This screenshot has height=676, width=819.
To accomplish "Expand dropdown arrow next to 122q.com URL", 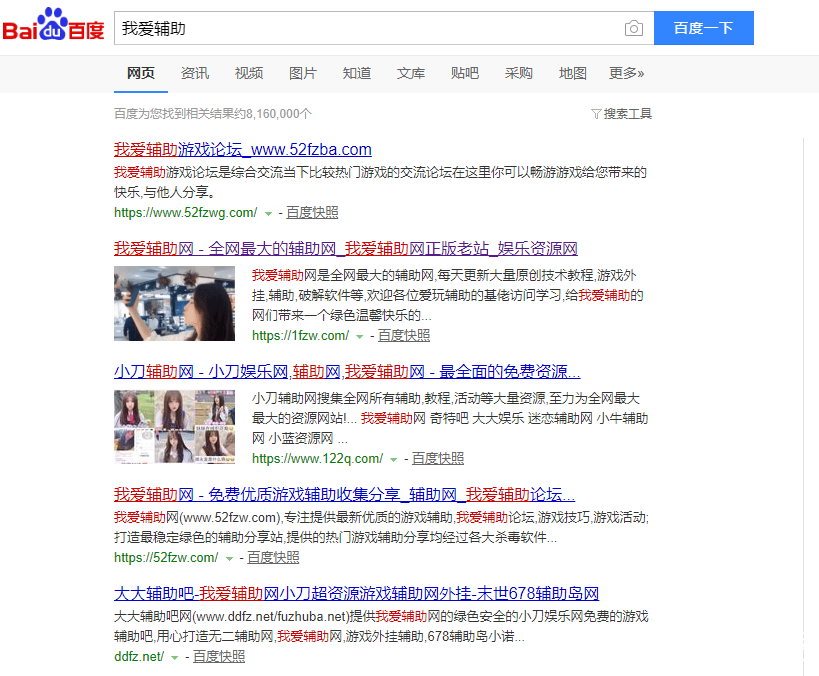I will pyautogui.click(x=394, y=460).
